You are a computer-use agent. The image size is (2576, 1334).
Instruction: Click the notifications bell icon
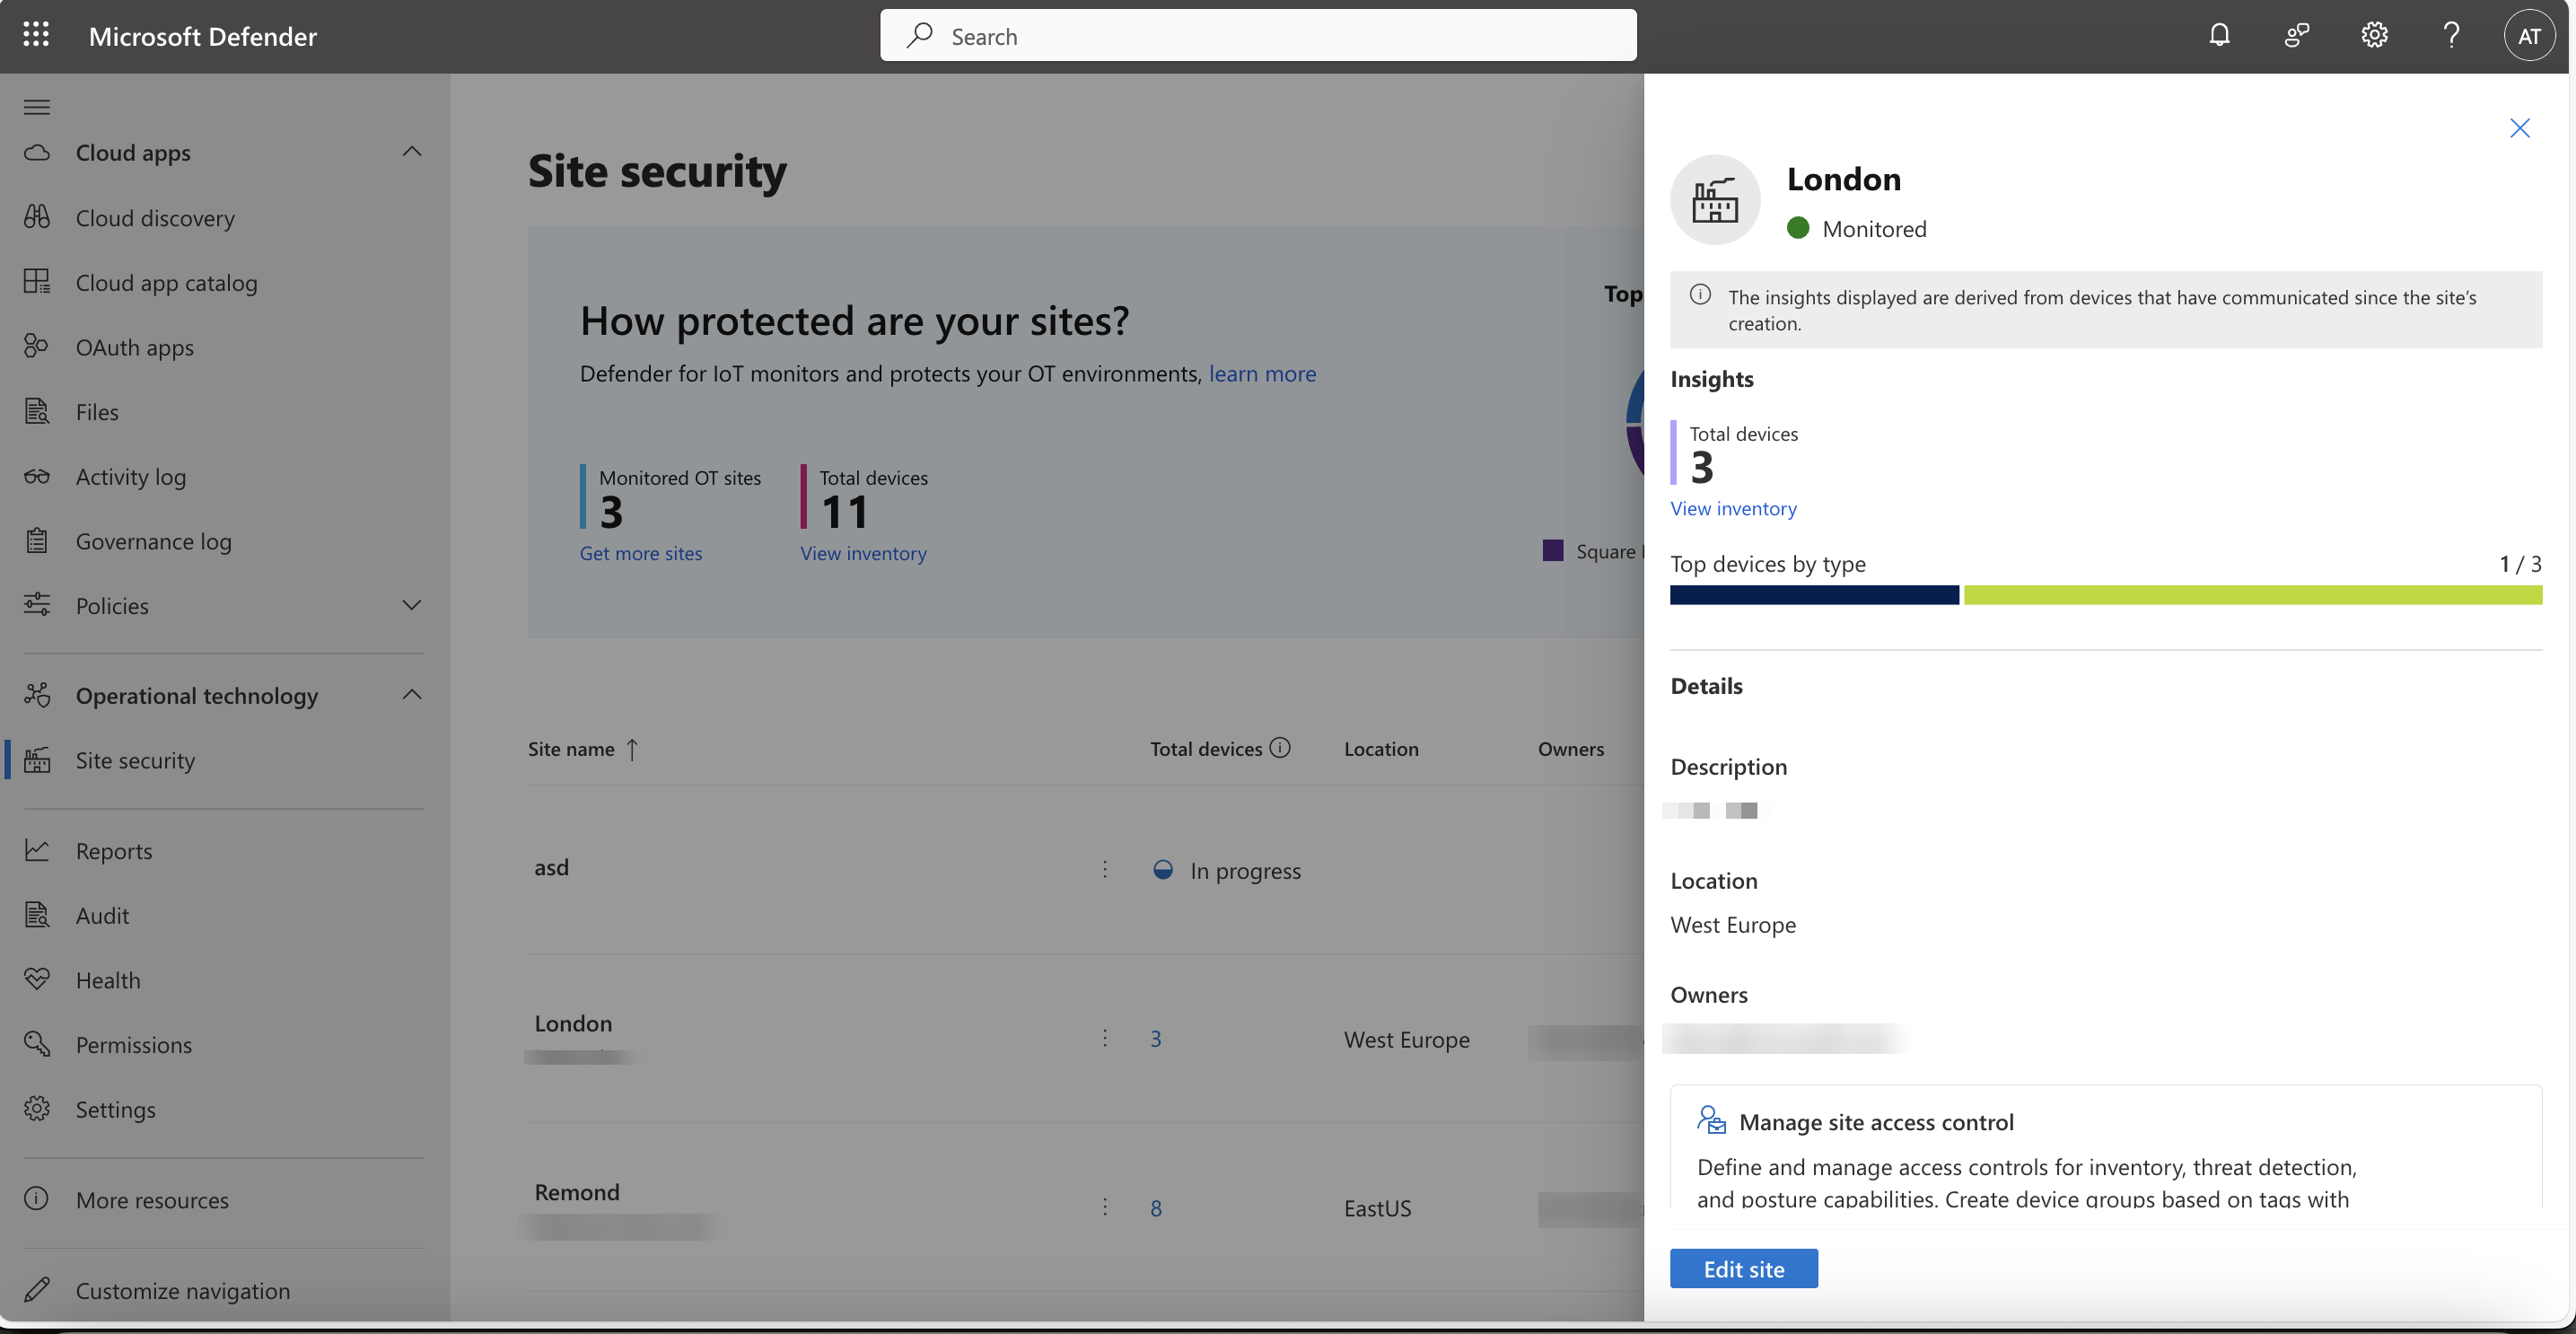pyautogui.click(x=2219, y=35)
